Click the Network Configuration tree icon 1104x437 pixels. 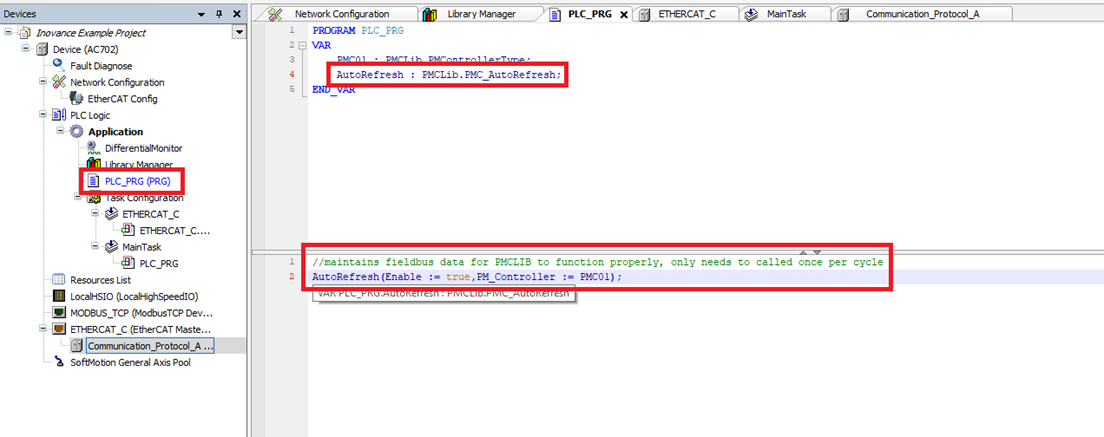click(59, 82)
